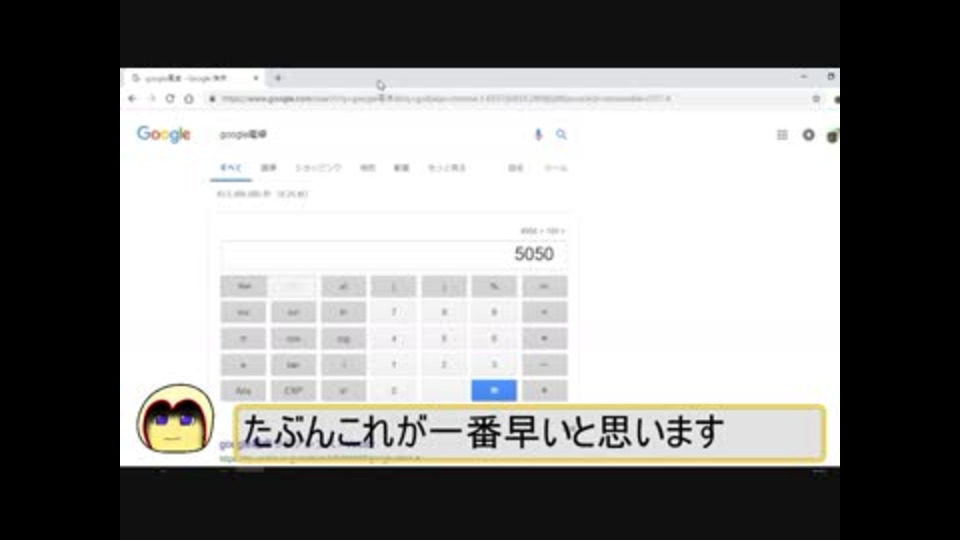Click the log function key
The width and height of the screenshot is (960, 540).
[343, 339]
